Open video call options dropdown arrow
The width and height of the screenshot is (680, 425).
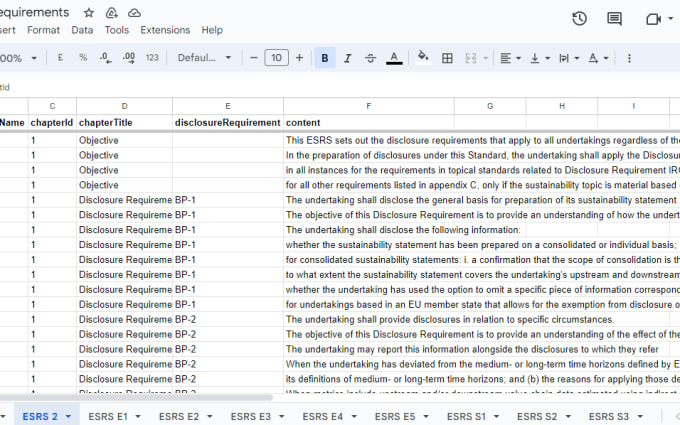pos(671,19)
